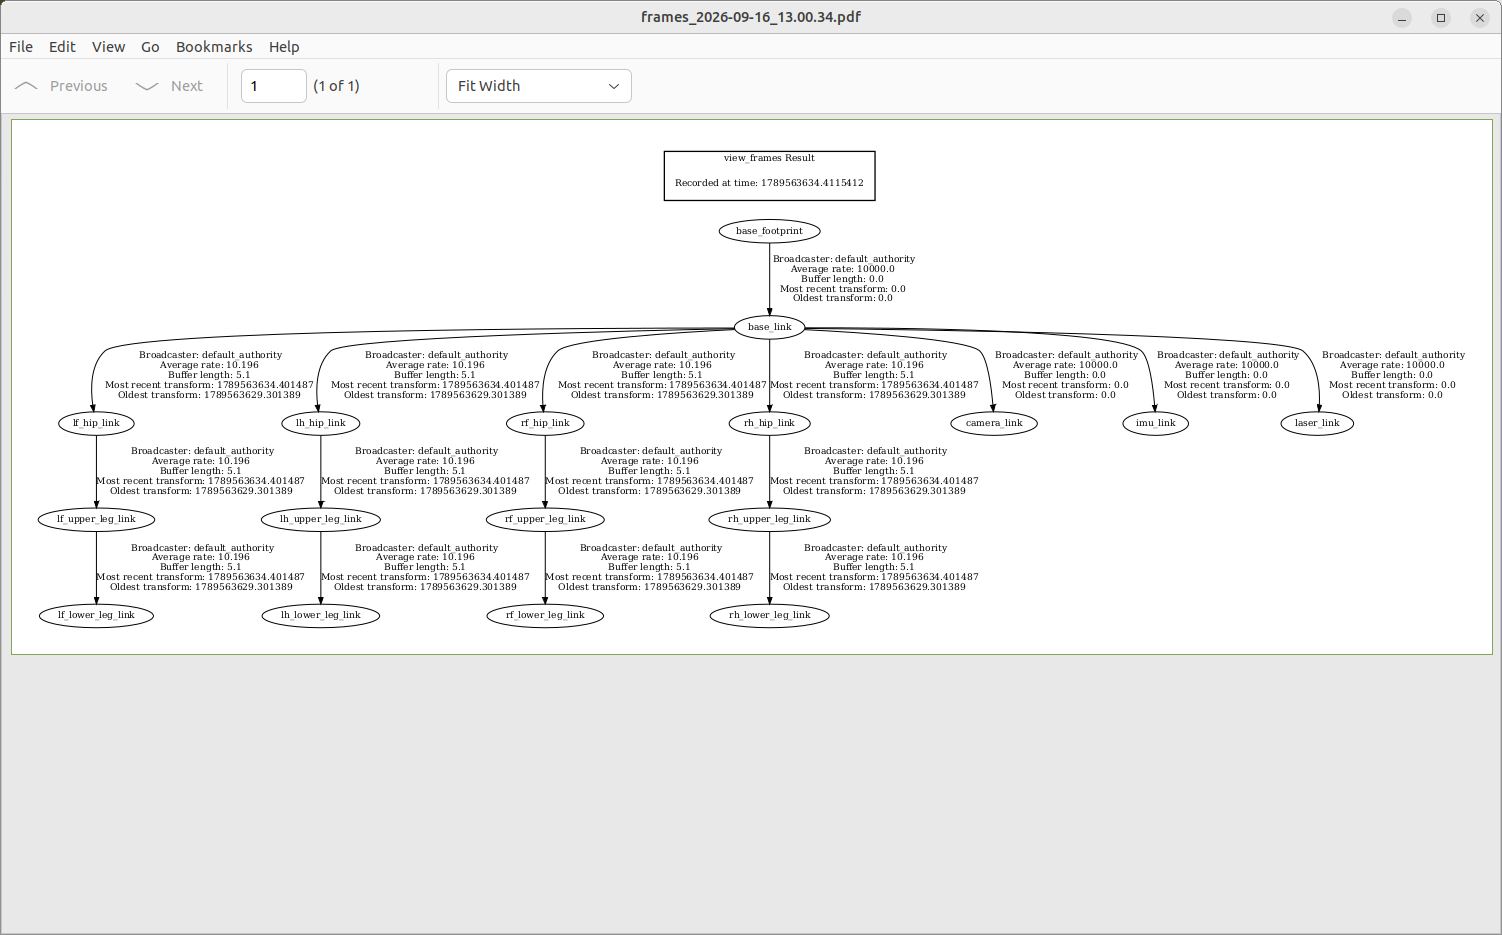Click the lh_upper_leg_link node
The width and height of the screenshot is (1502, 935).
pyautogui.click(x=321, y=519)
